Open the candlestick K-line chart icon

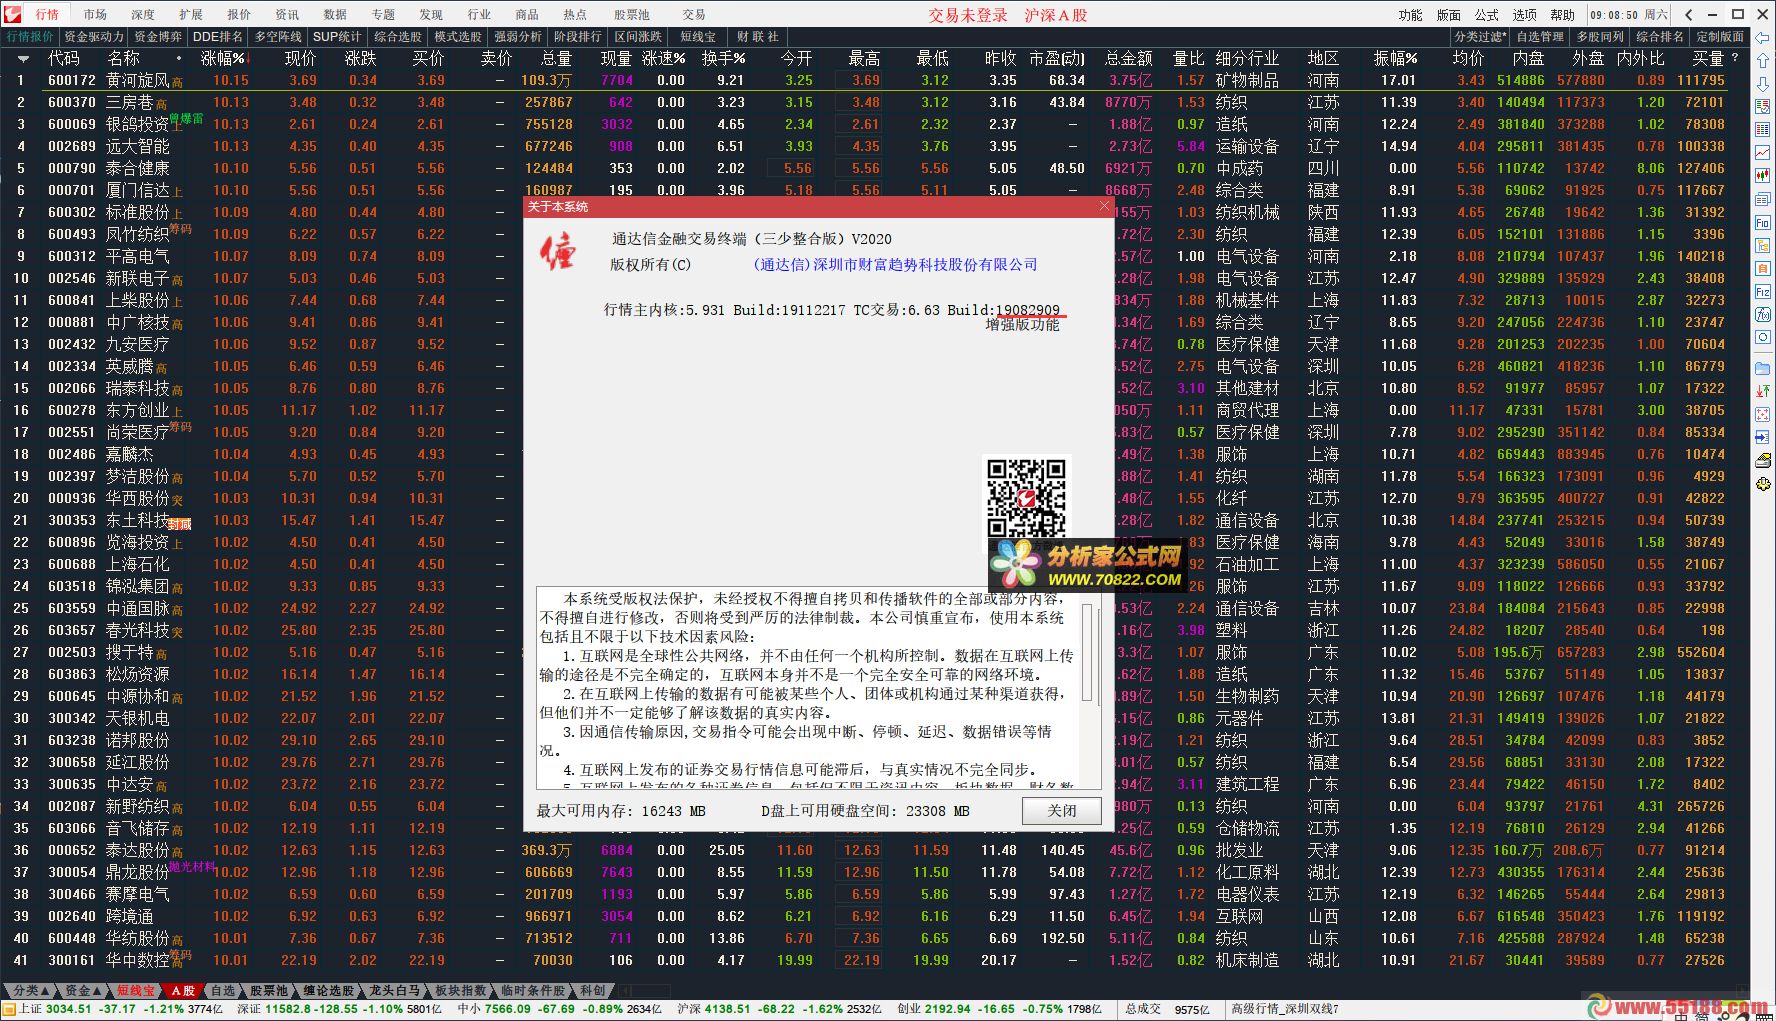point(1762,175)
